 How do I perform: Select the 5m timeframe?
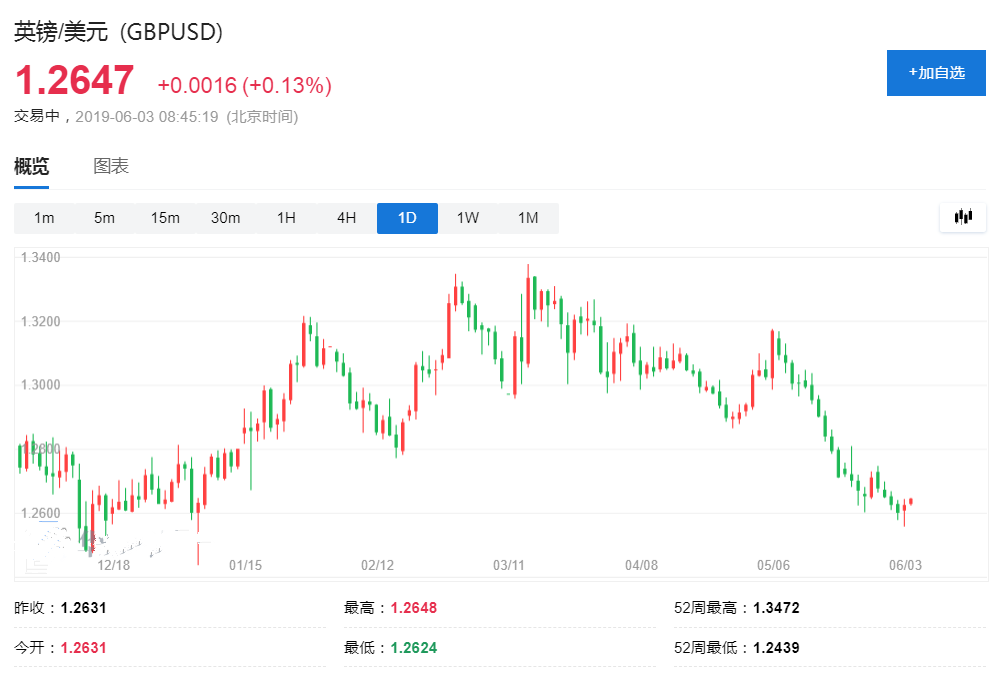point(104,218)
